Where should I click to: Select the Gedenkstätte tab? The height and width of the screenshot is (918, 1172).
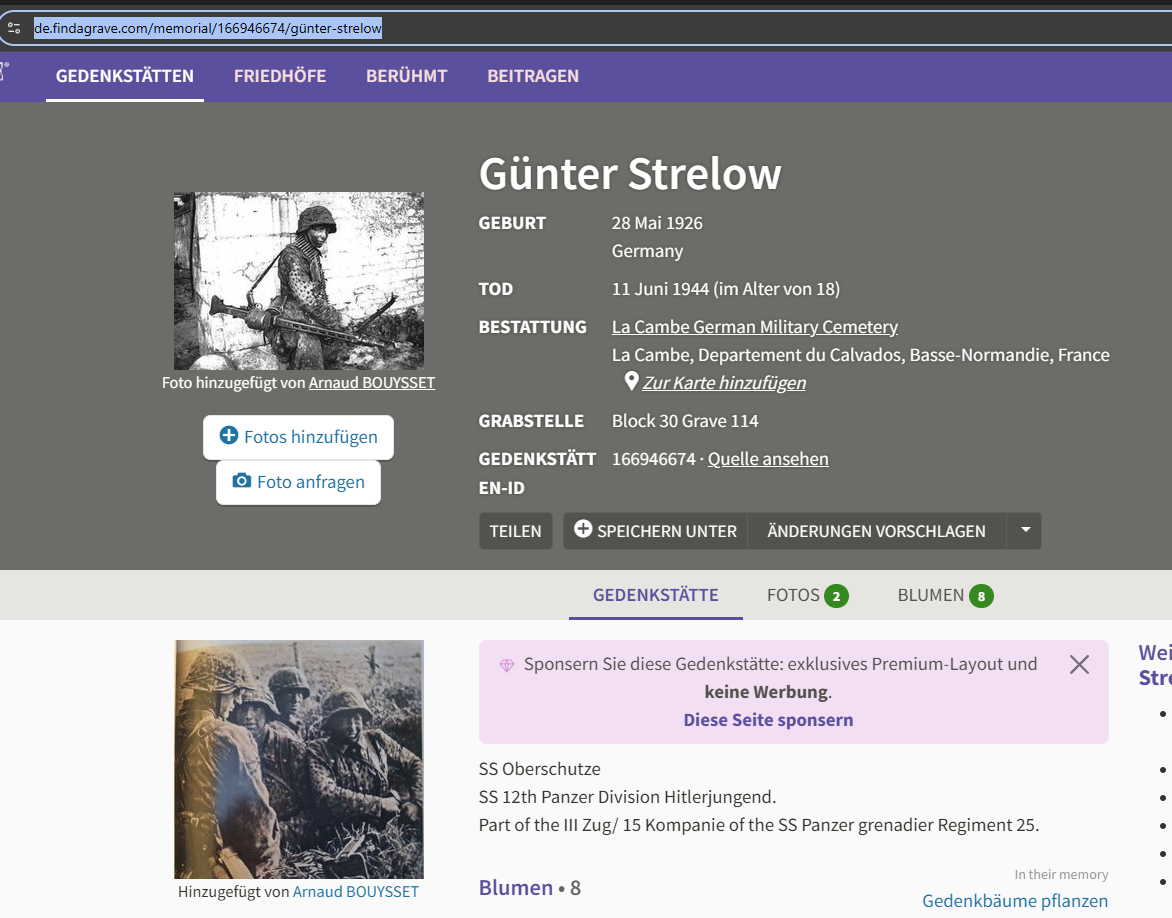tap(655, 596)
